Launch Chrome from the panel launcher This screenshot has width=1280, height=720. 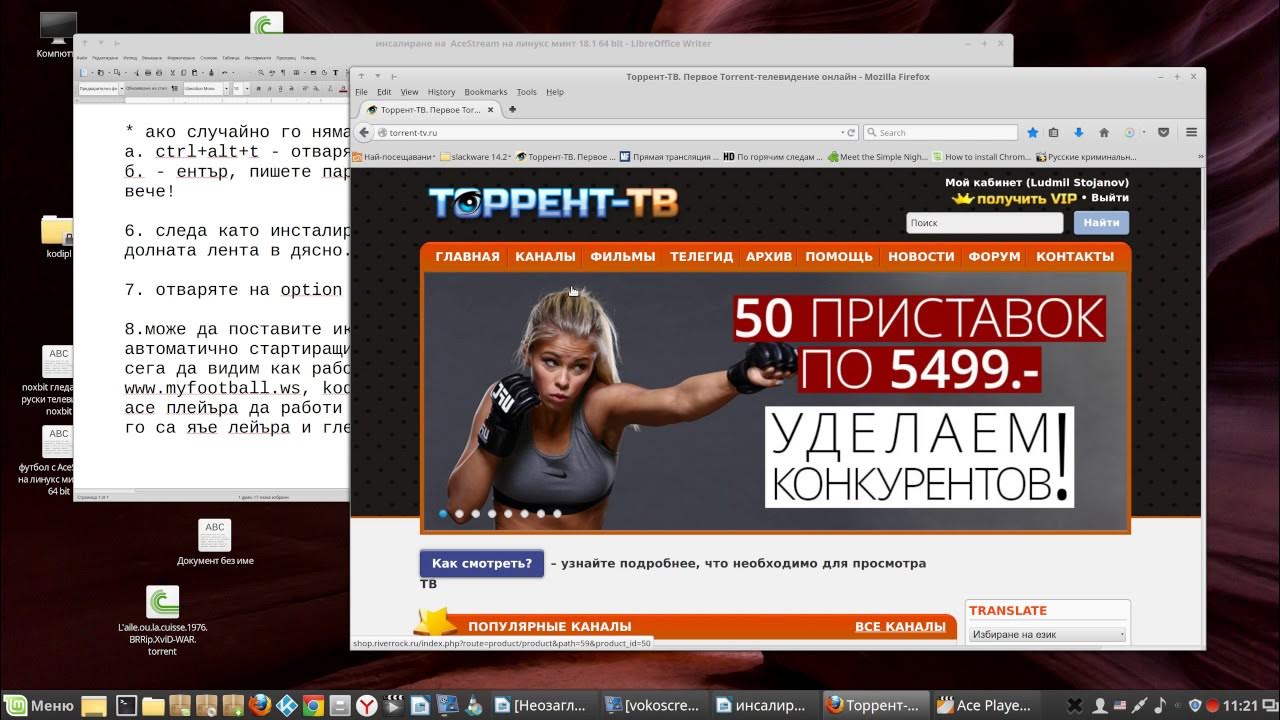tap(312, 705)
